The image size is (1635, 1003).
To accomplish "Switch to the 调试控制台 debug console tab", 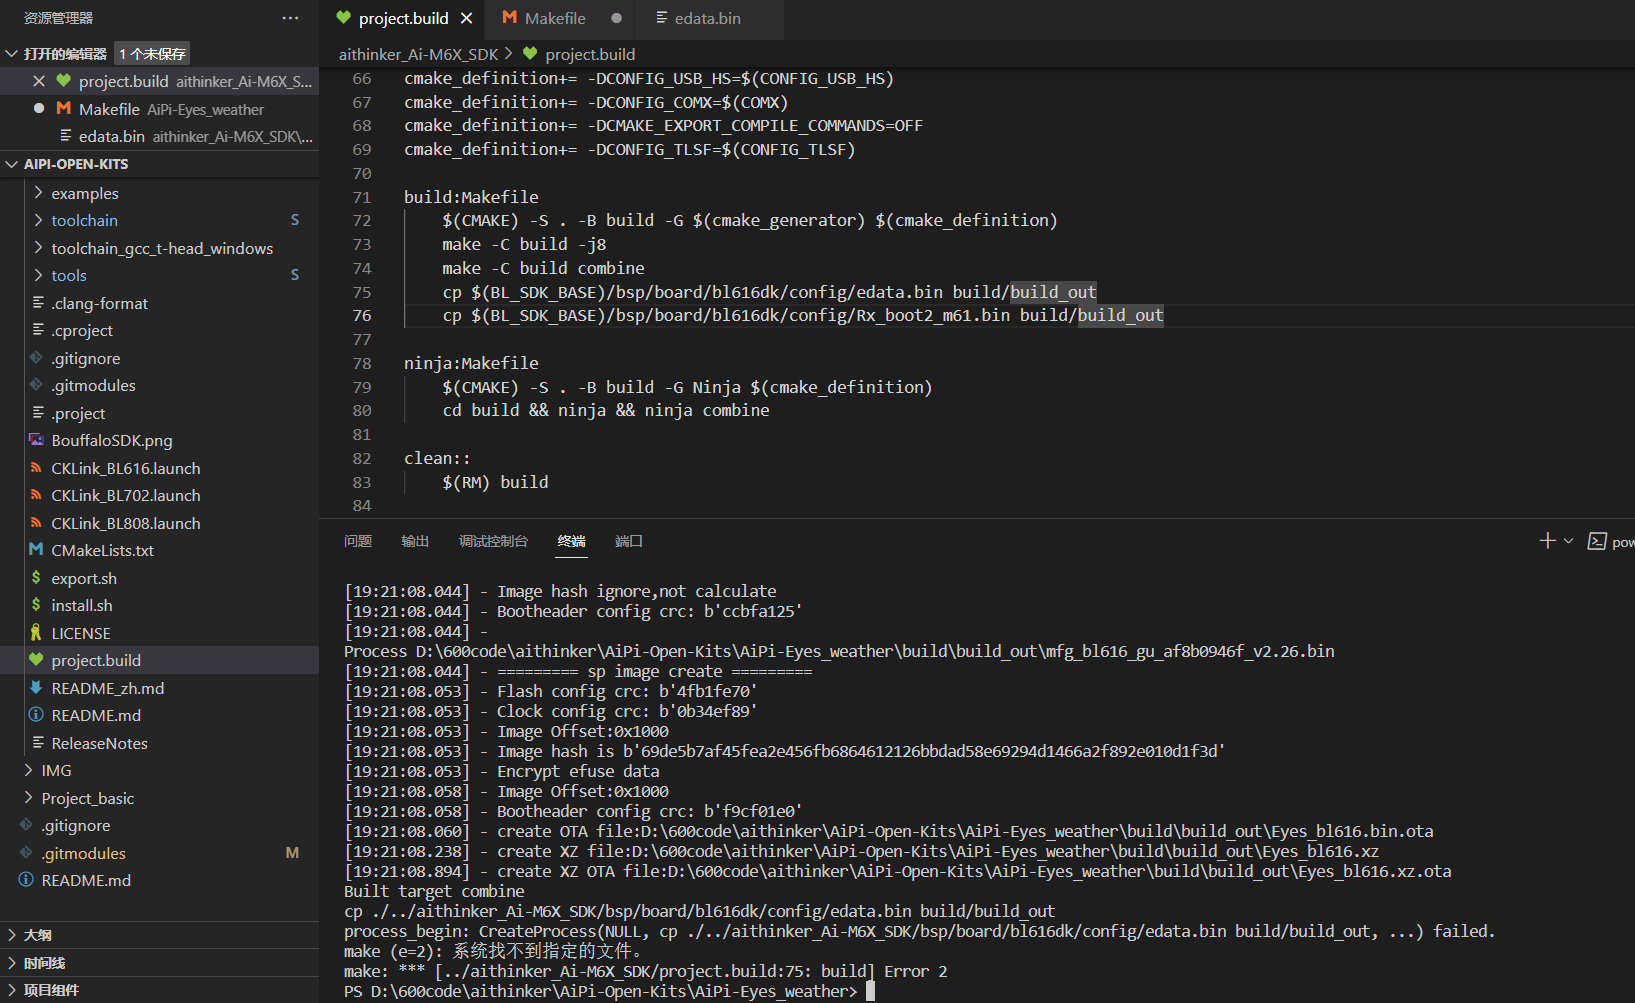I will coord(493,541).
